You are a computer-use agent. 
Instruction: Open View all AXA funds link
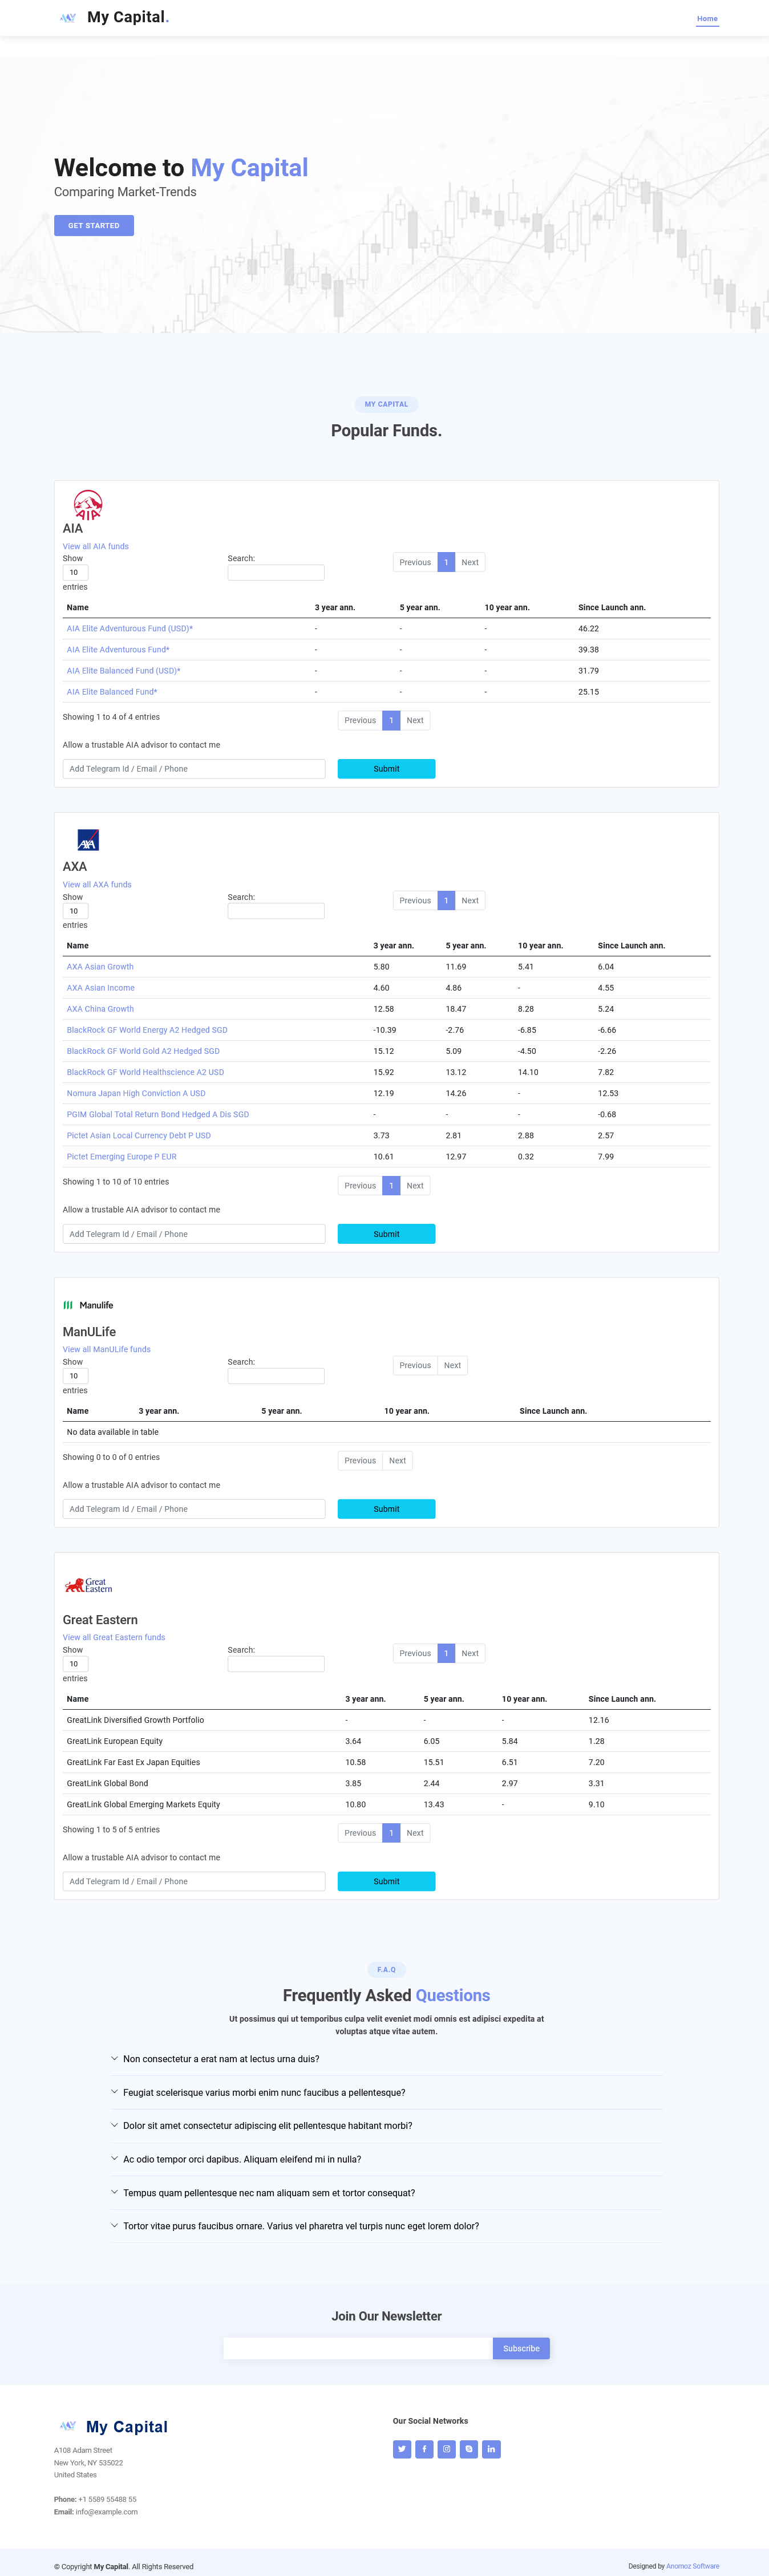tap(97, 884)
